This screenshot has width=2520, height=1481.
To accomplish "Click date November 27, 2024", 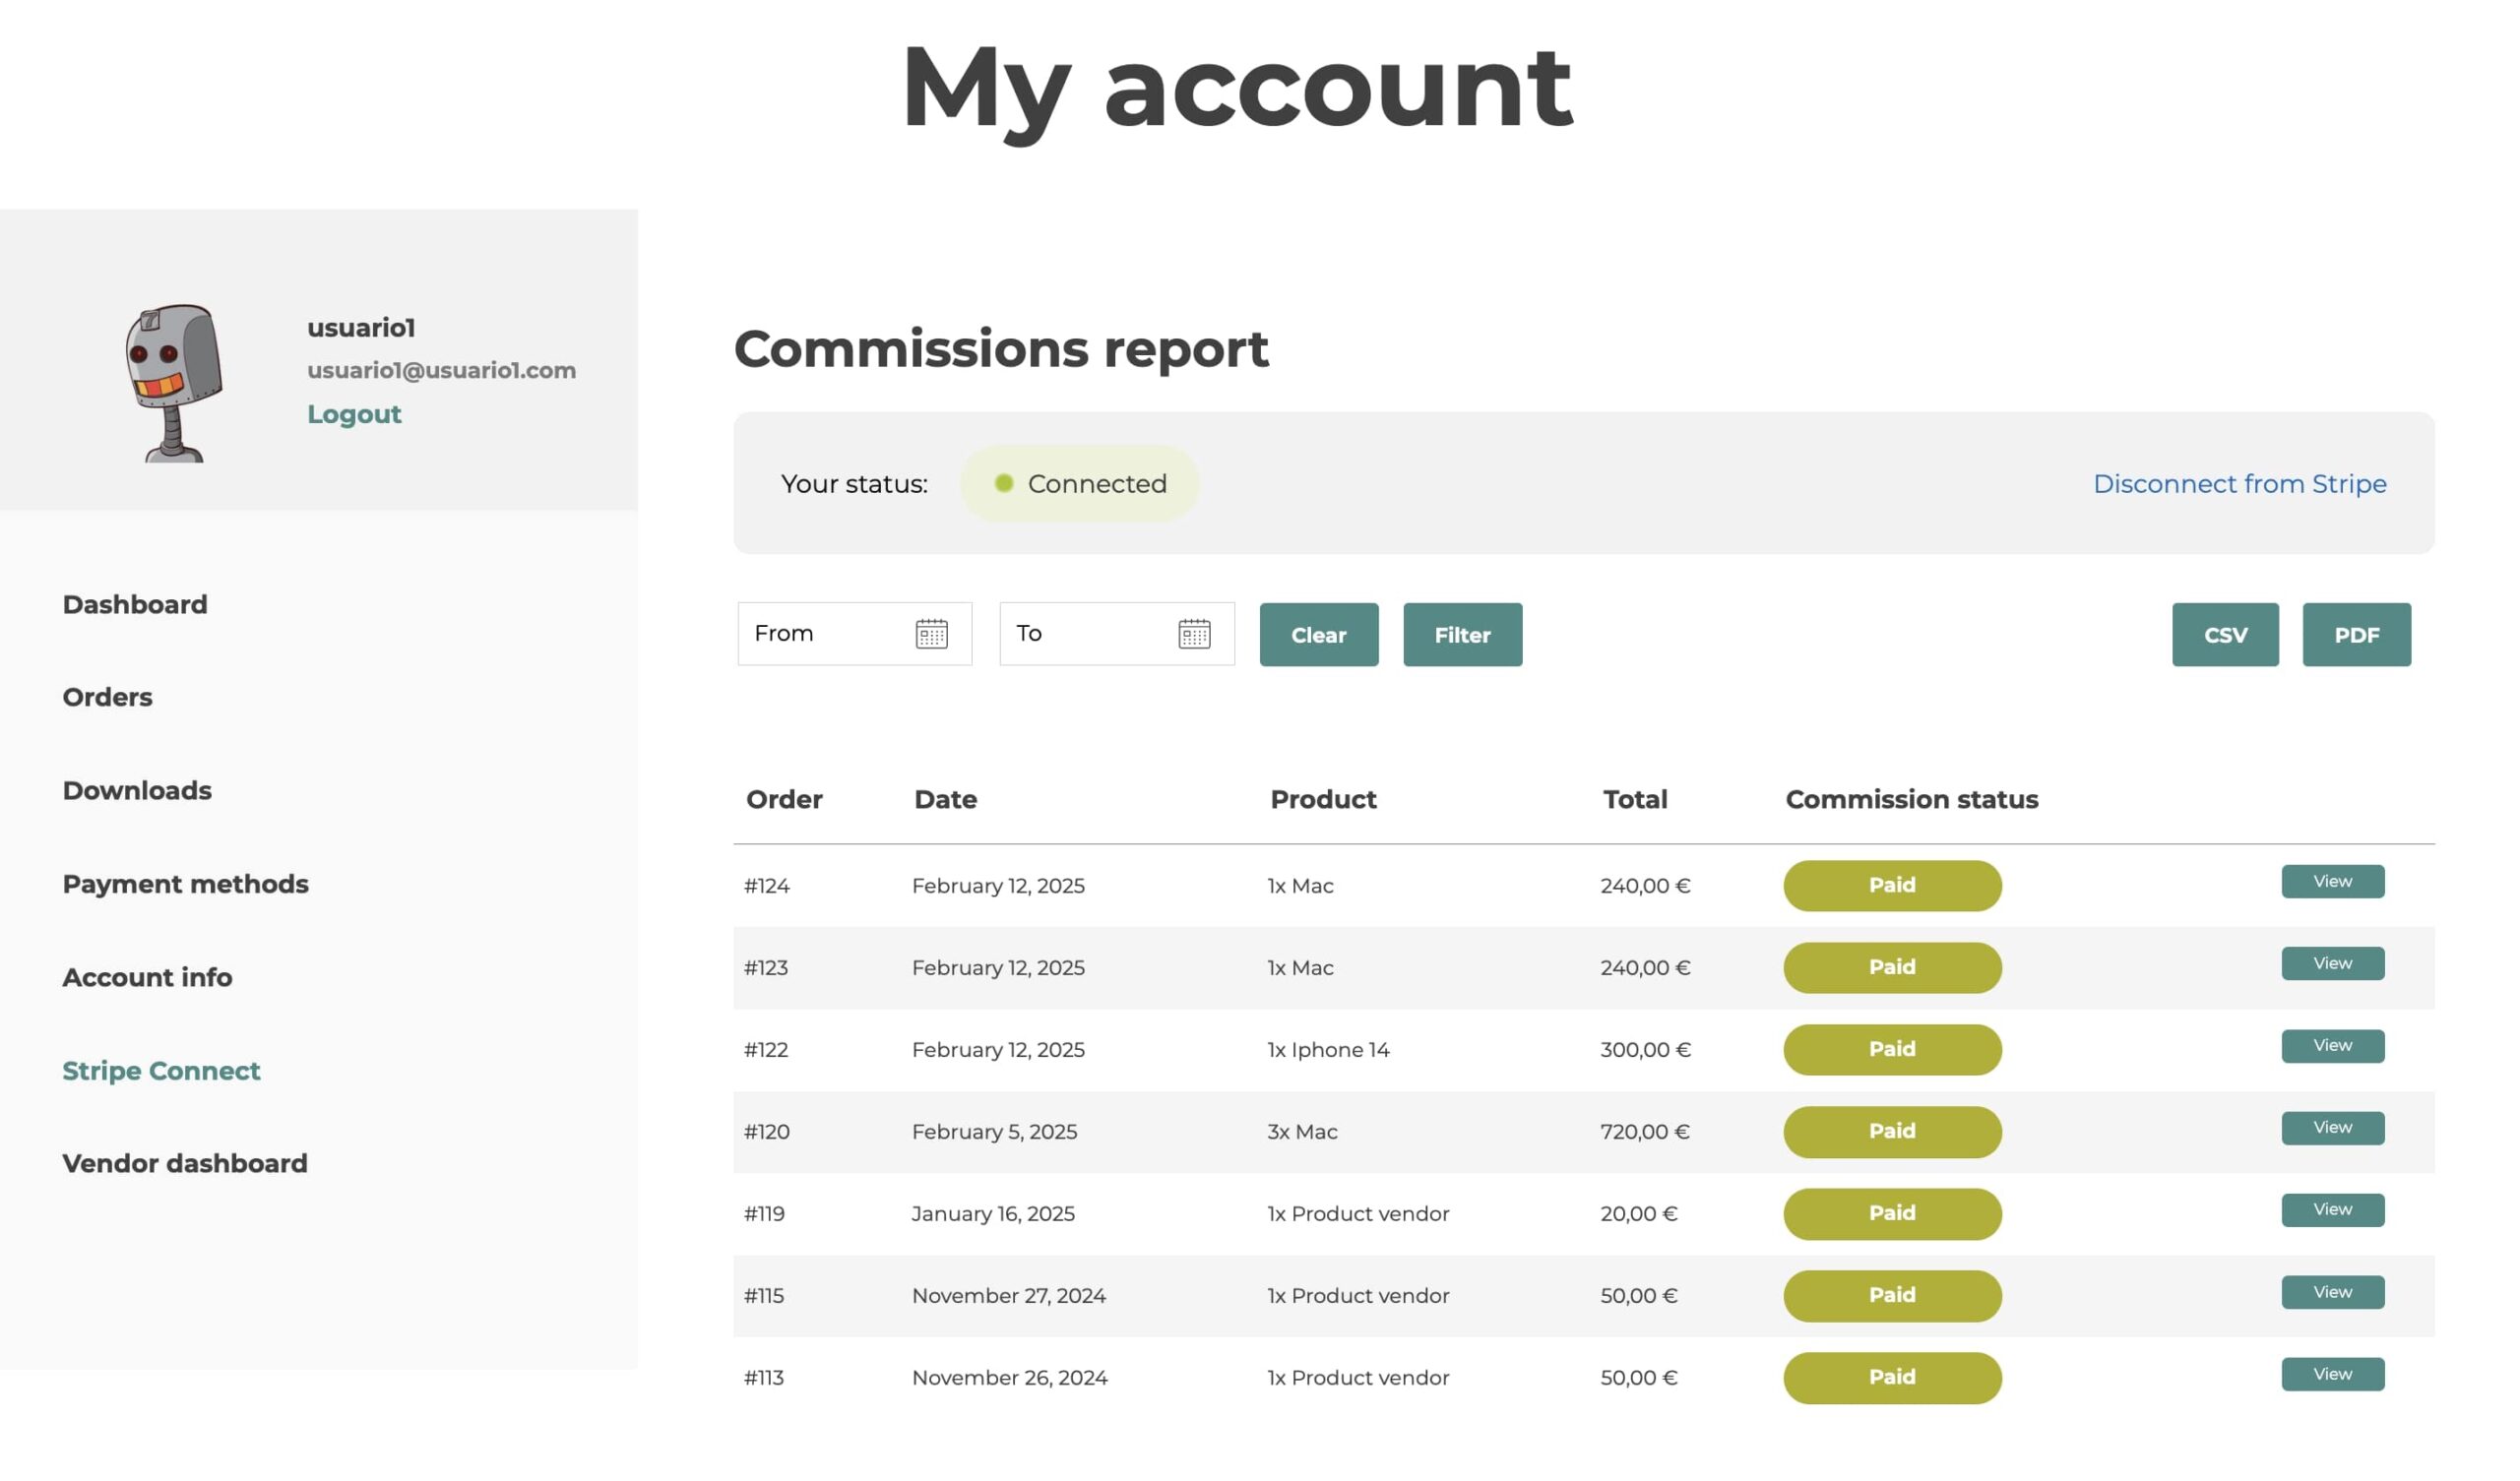I will pyautogui.click(x=1009, y=1296).
